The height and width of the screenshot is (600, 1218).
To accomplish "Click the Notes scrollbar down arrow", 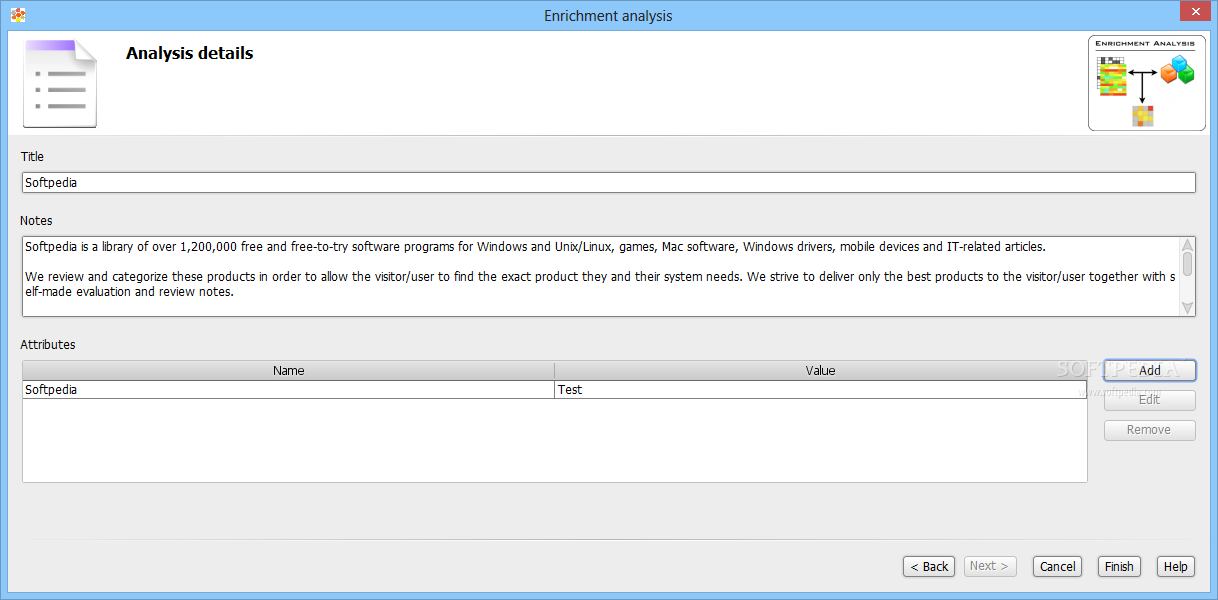I will point(1188,308).
